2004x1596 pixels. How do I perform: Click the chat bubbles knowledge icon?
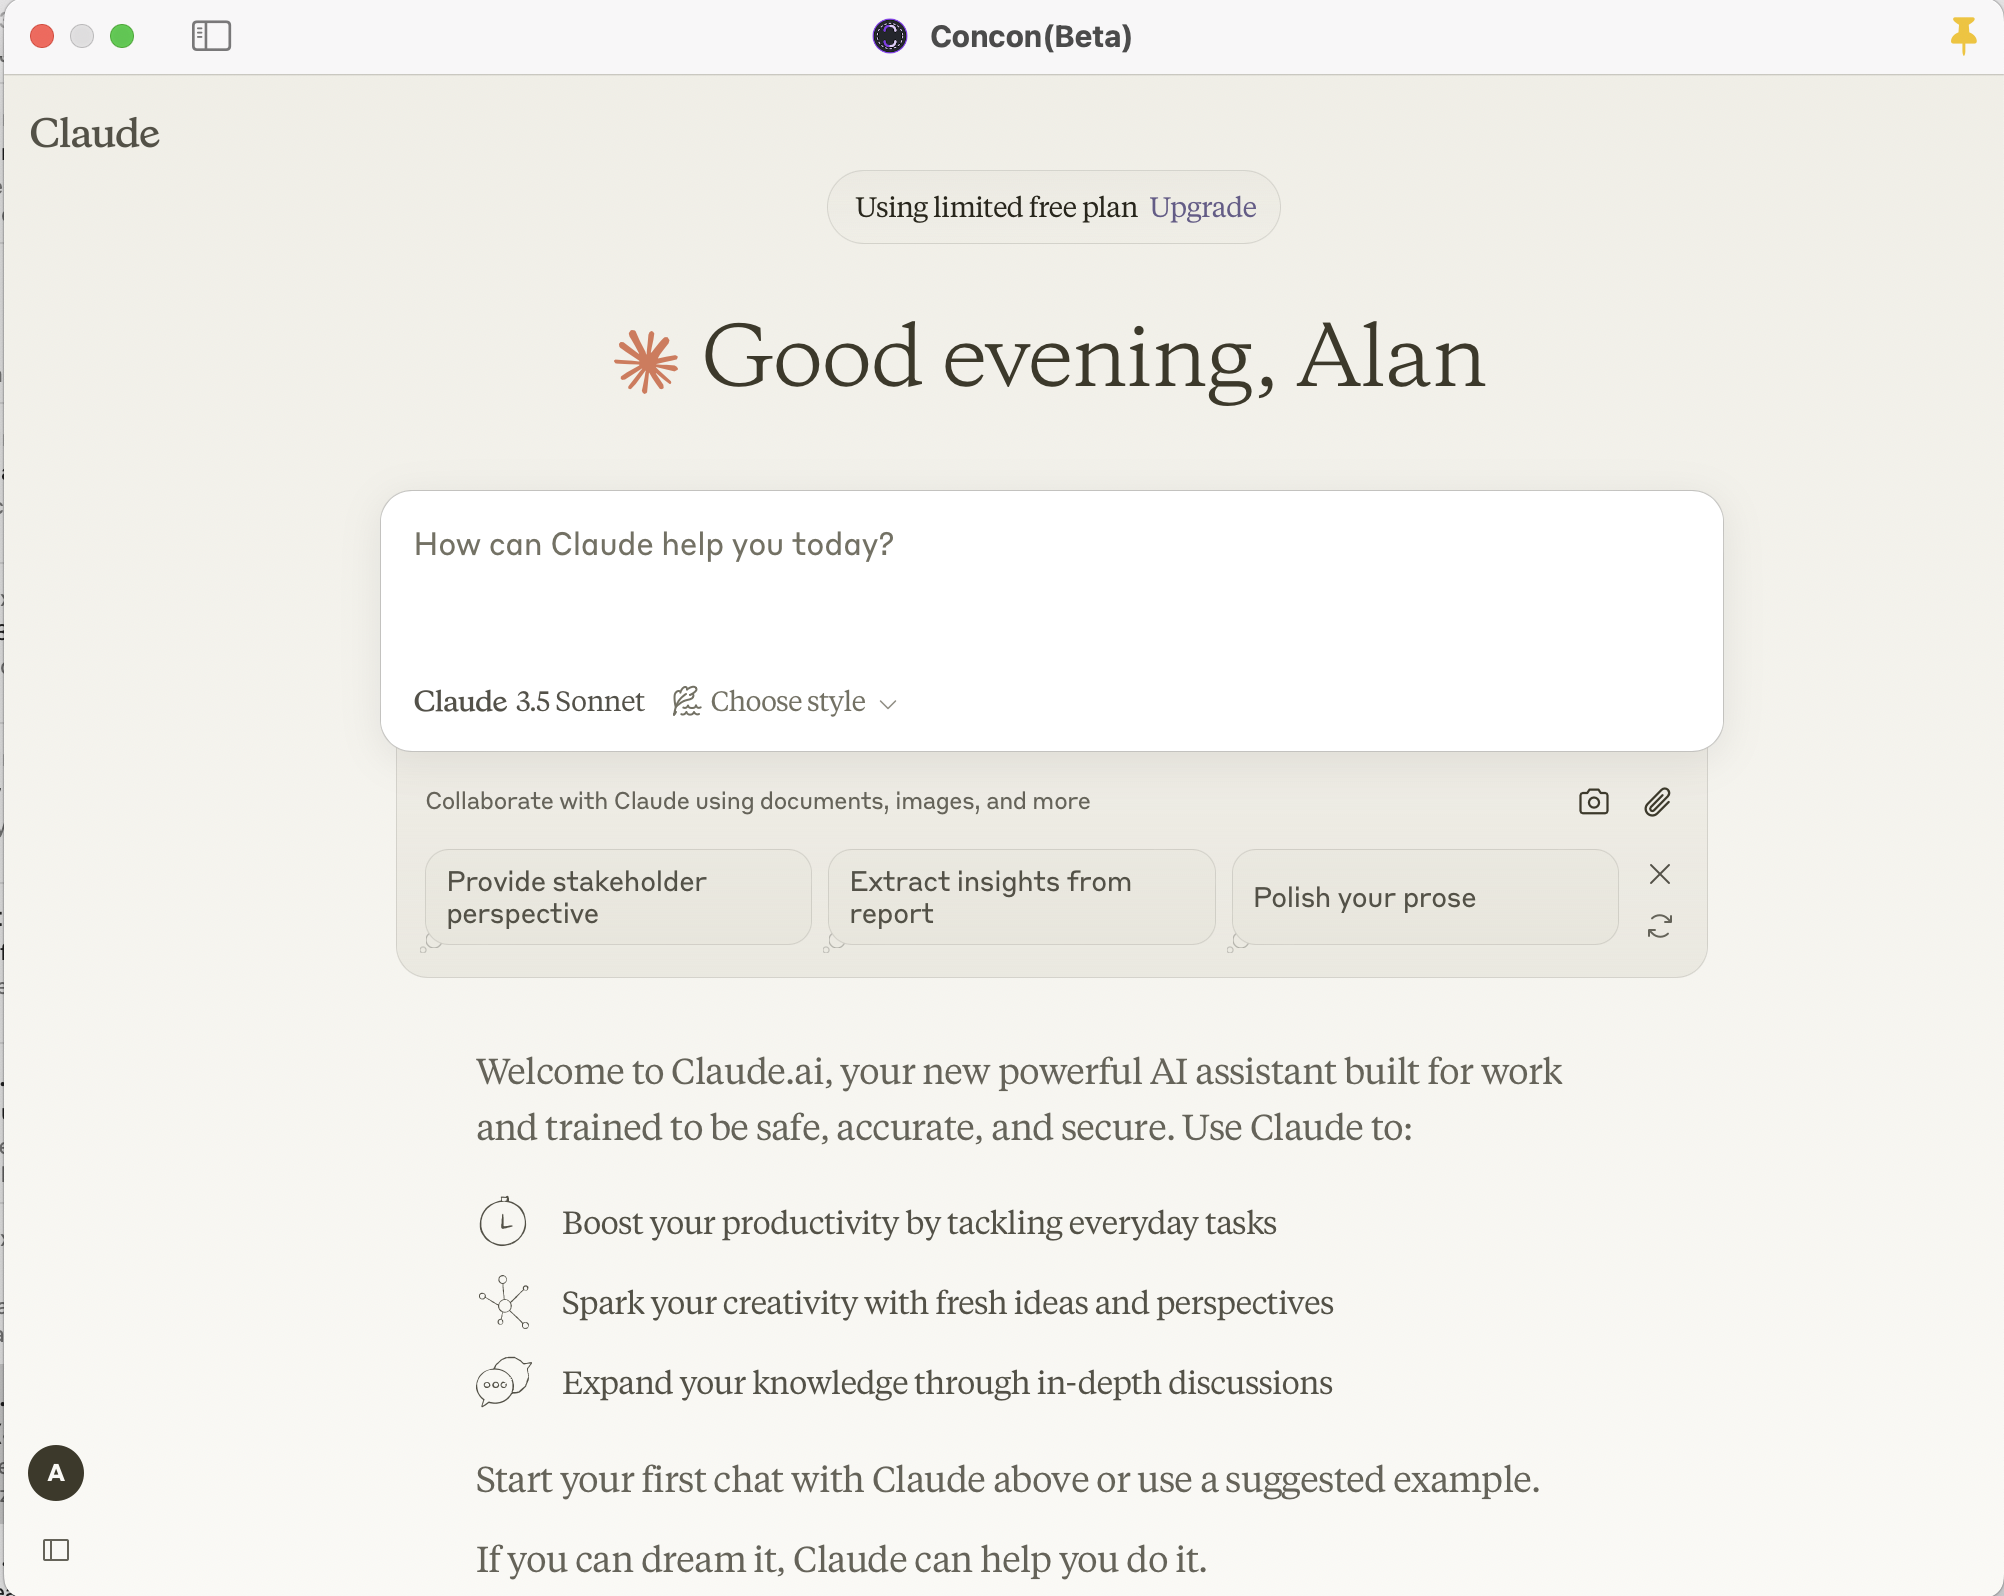(503, 1382)
